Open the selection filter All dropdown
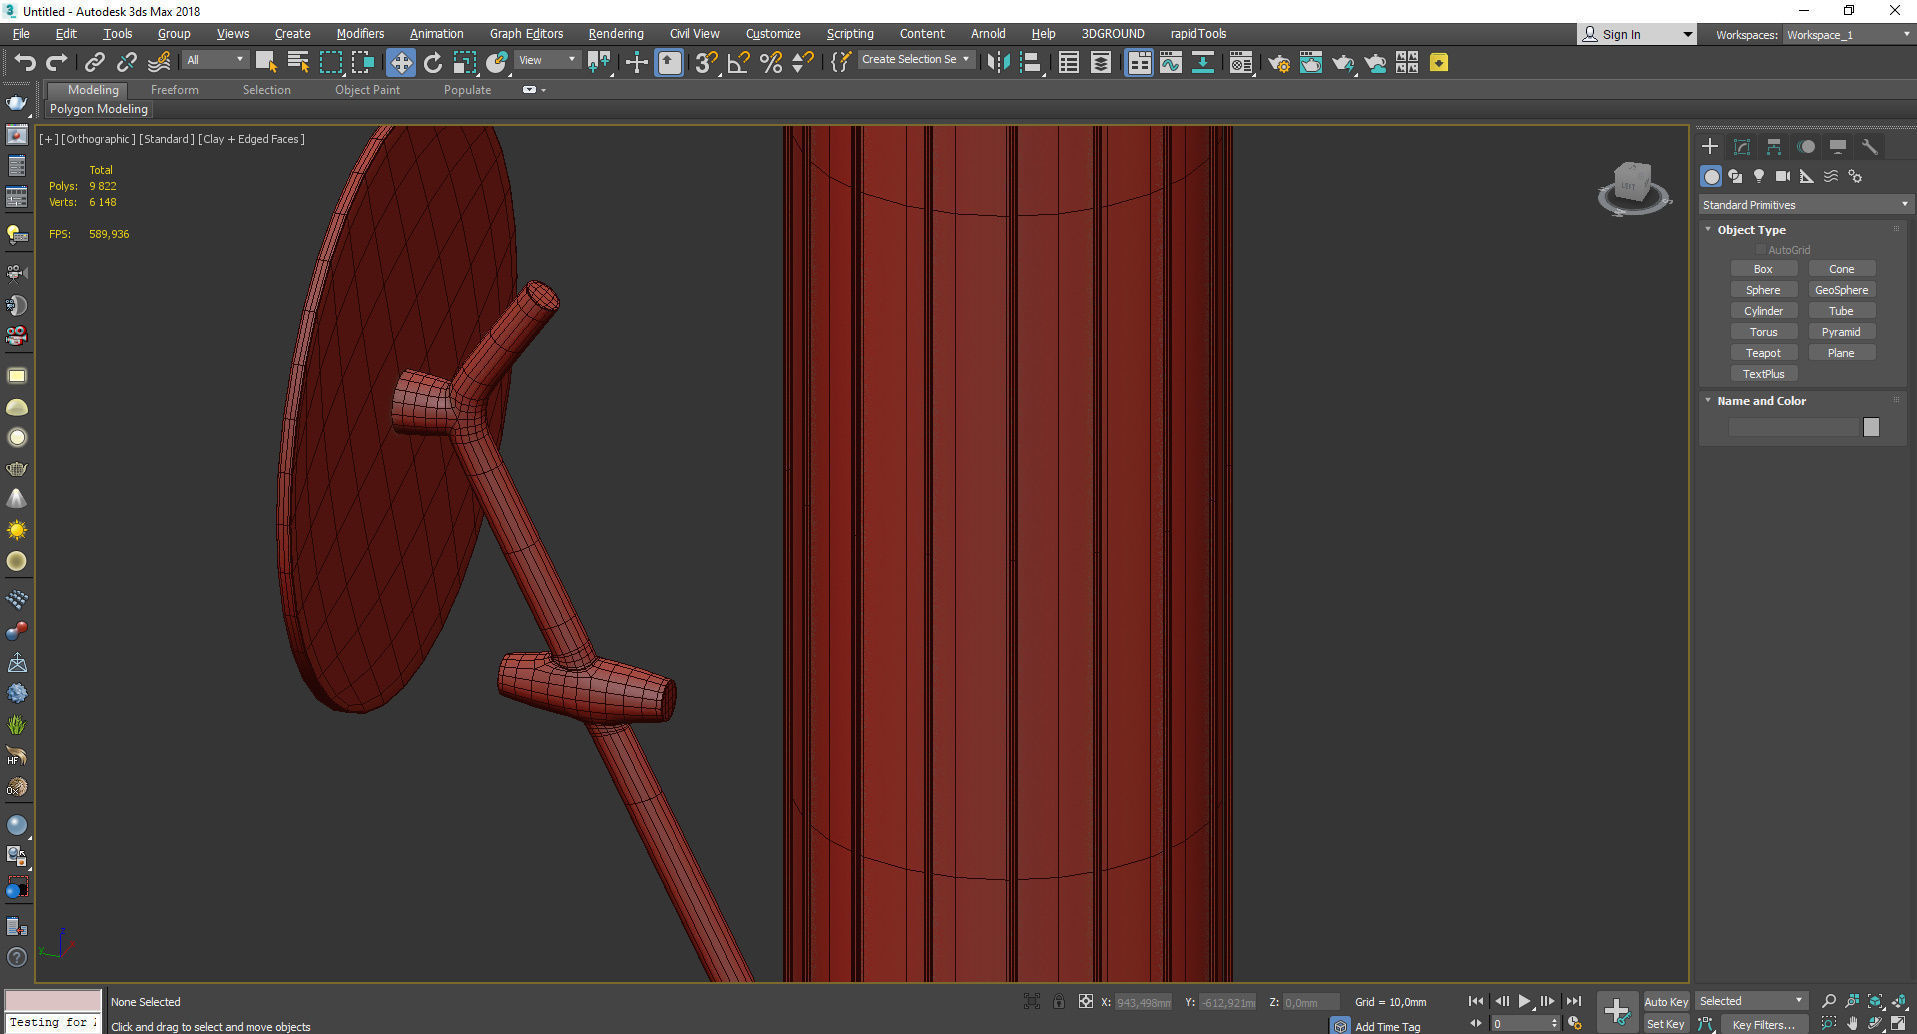The width and height of the screenshot is (1917, 1034). tap(214, 60)
